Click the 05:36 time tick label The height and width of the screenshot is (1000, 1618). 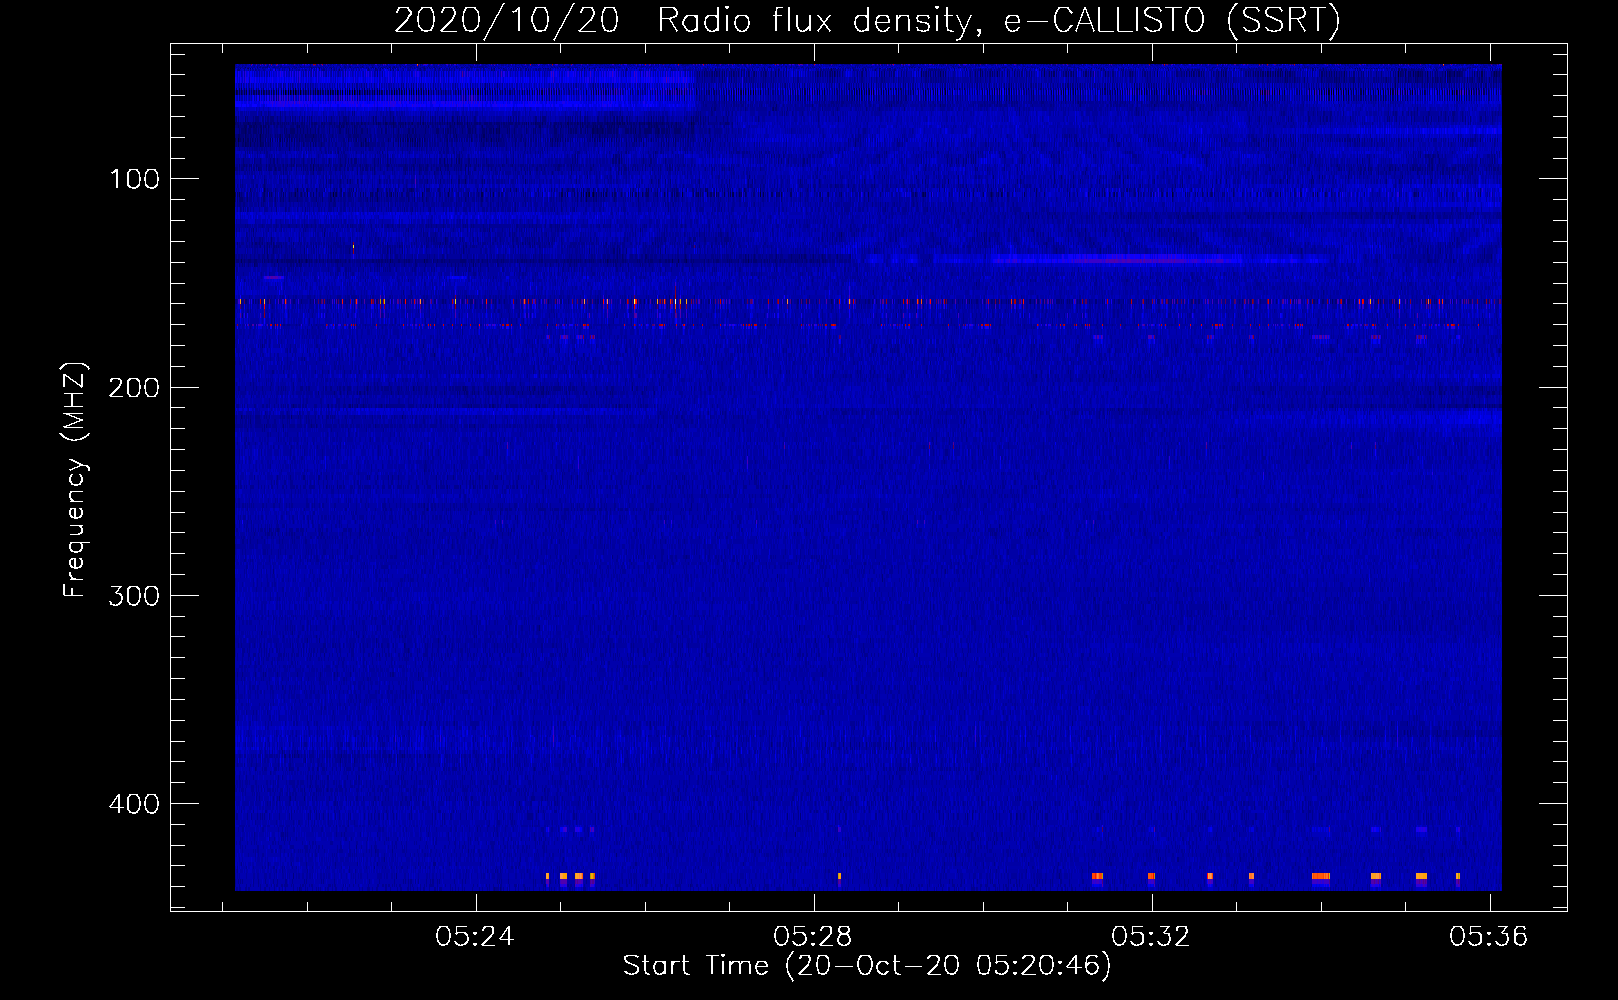click(x=1489, y=936)
